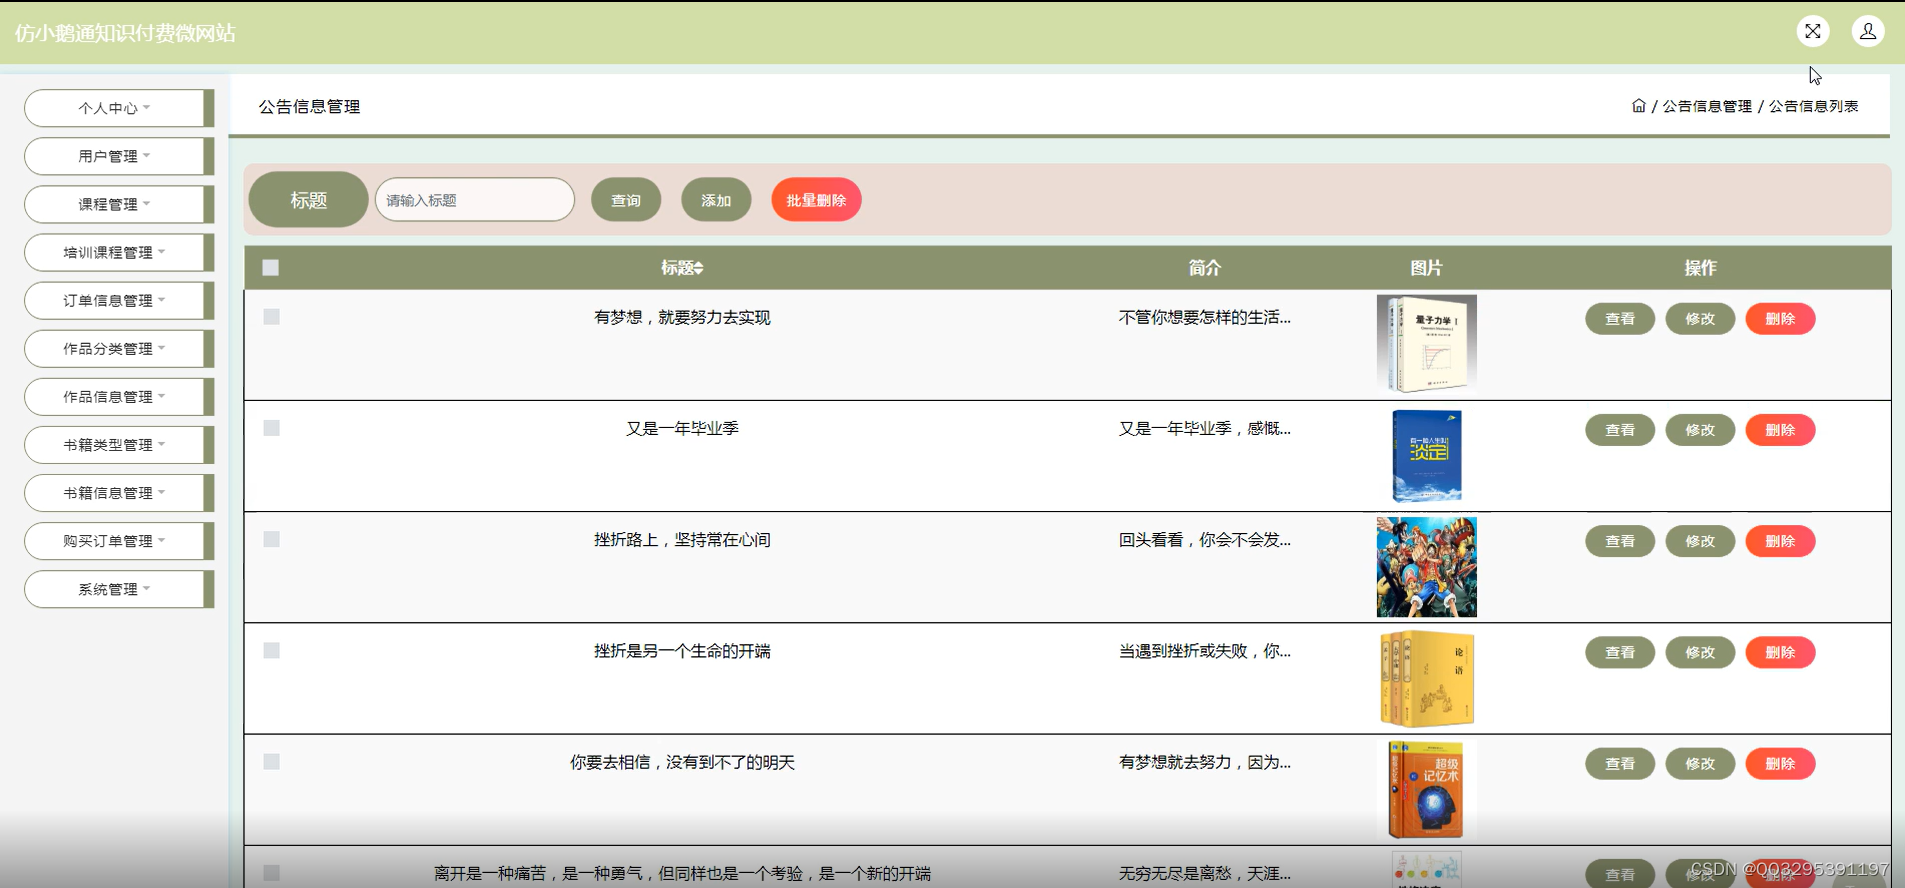The width and height of the screenshot is (1905, 888).
Task: Expand the 用户管理 menu
Action: point(119,156)
